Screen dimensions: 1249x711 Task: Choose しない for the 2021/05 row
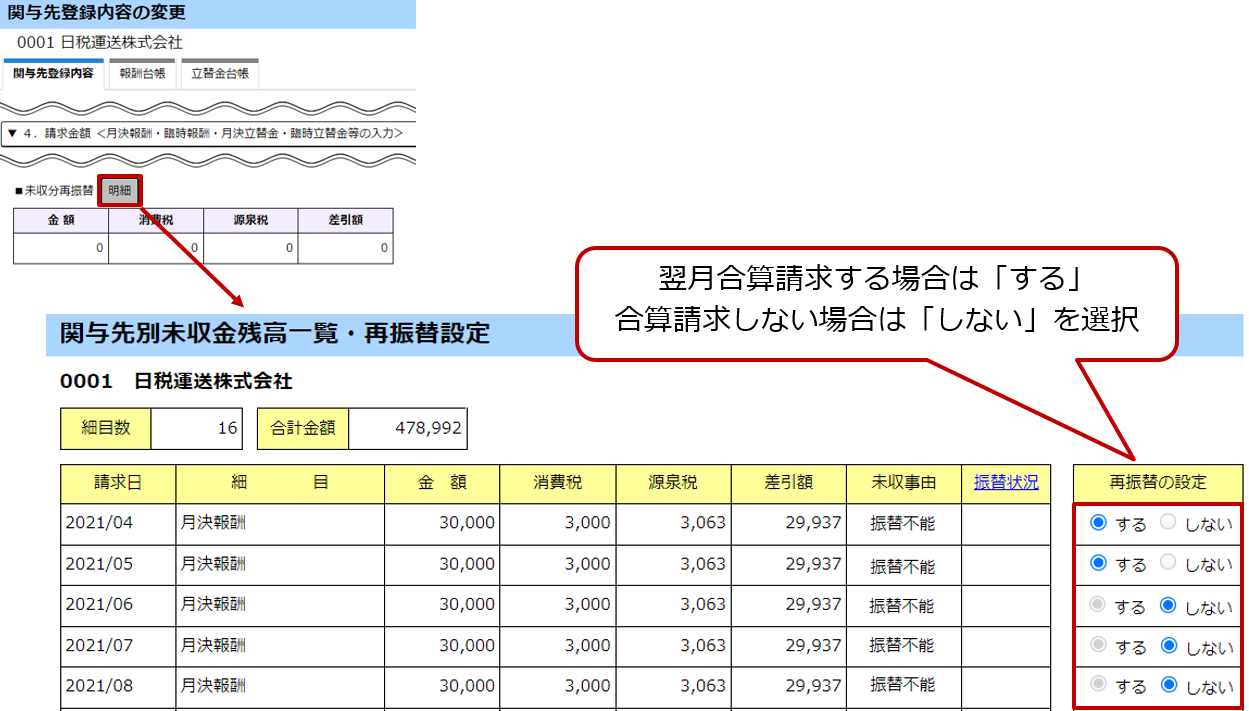pos(1168,563)
